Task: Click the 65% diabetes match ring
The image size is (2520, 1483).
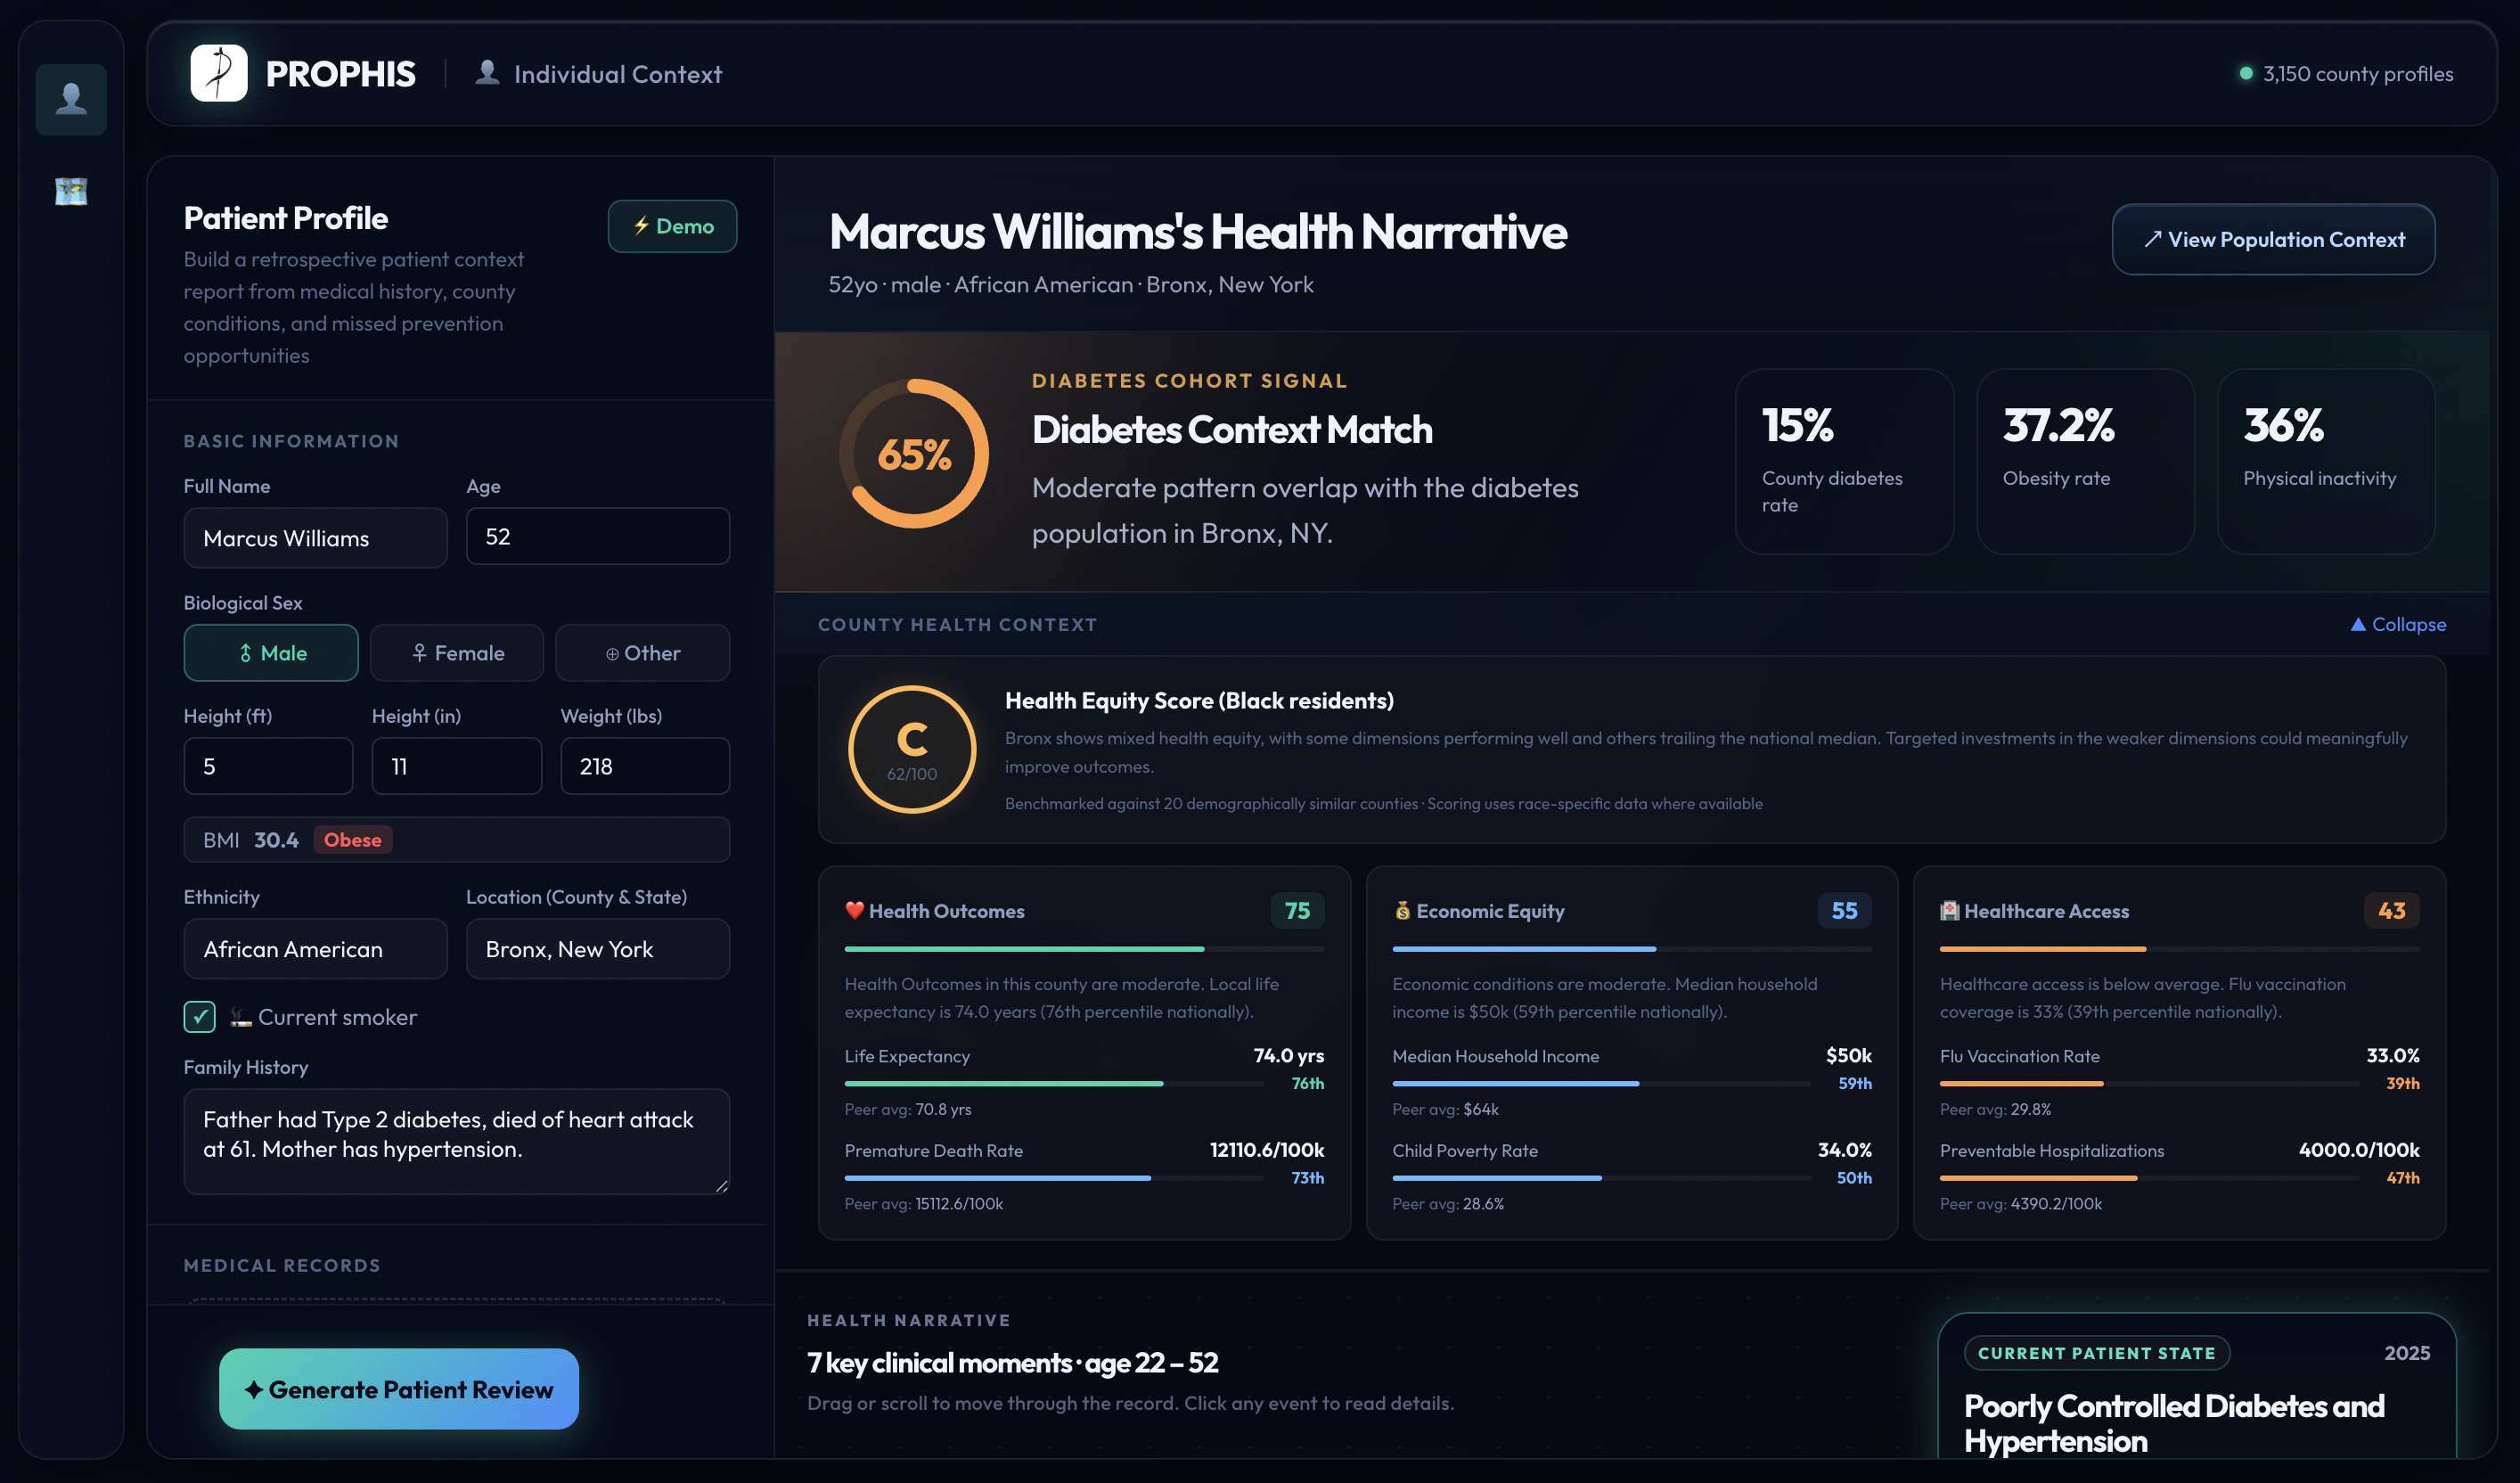Action: [x=913, y=454]
